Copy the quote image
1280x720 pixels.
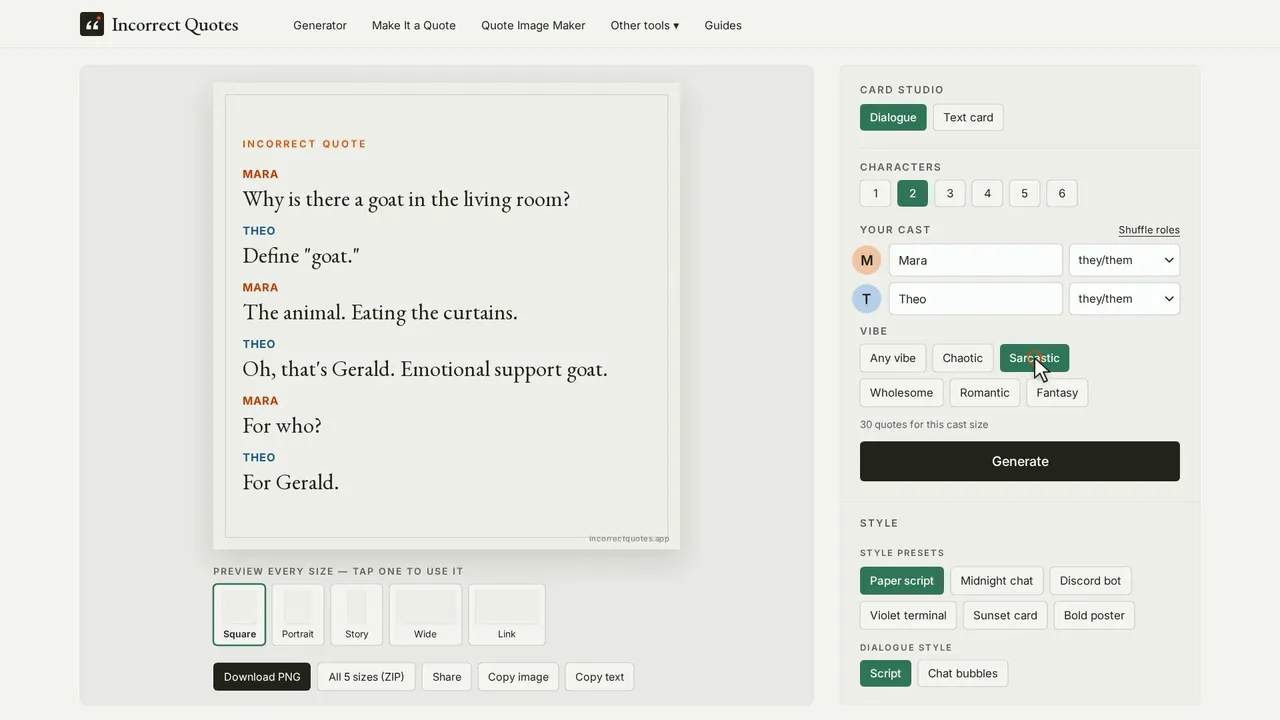(x=518, y=677)
